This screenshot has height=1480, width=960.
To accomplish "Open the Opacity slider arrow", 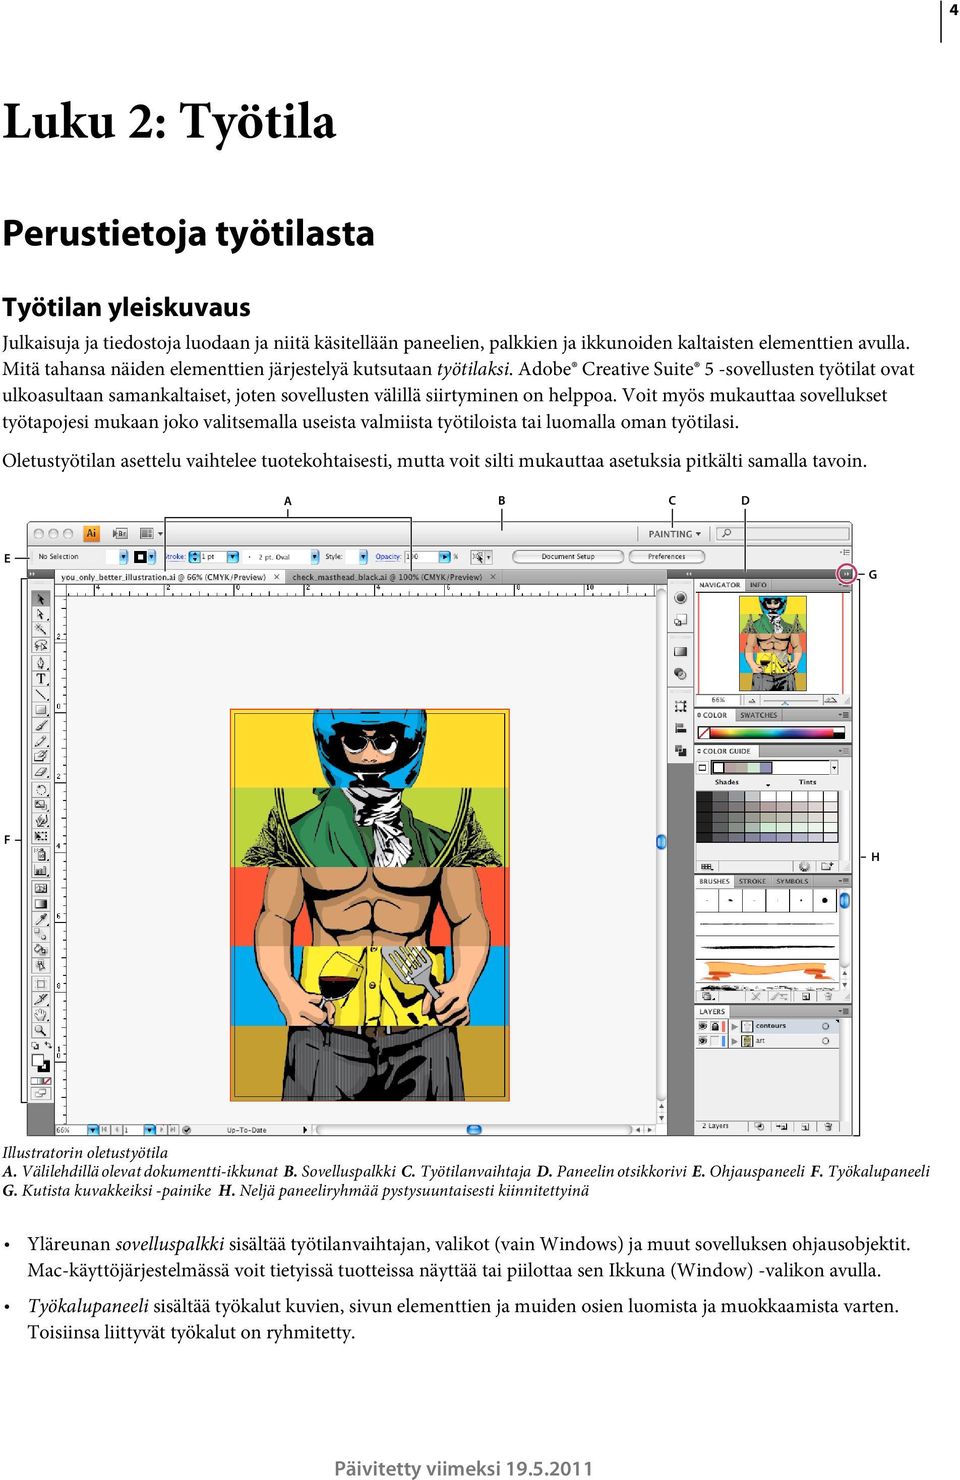I will 445,556.
